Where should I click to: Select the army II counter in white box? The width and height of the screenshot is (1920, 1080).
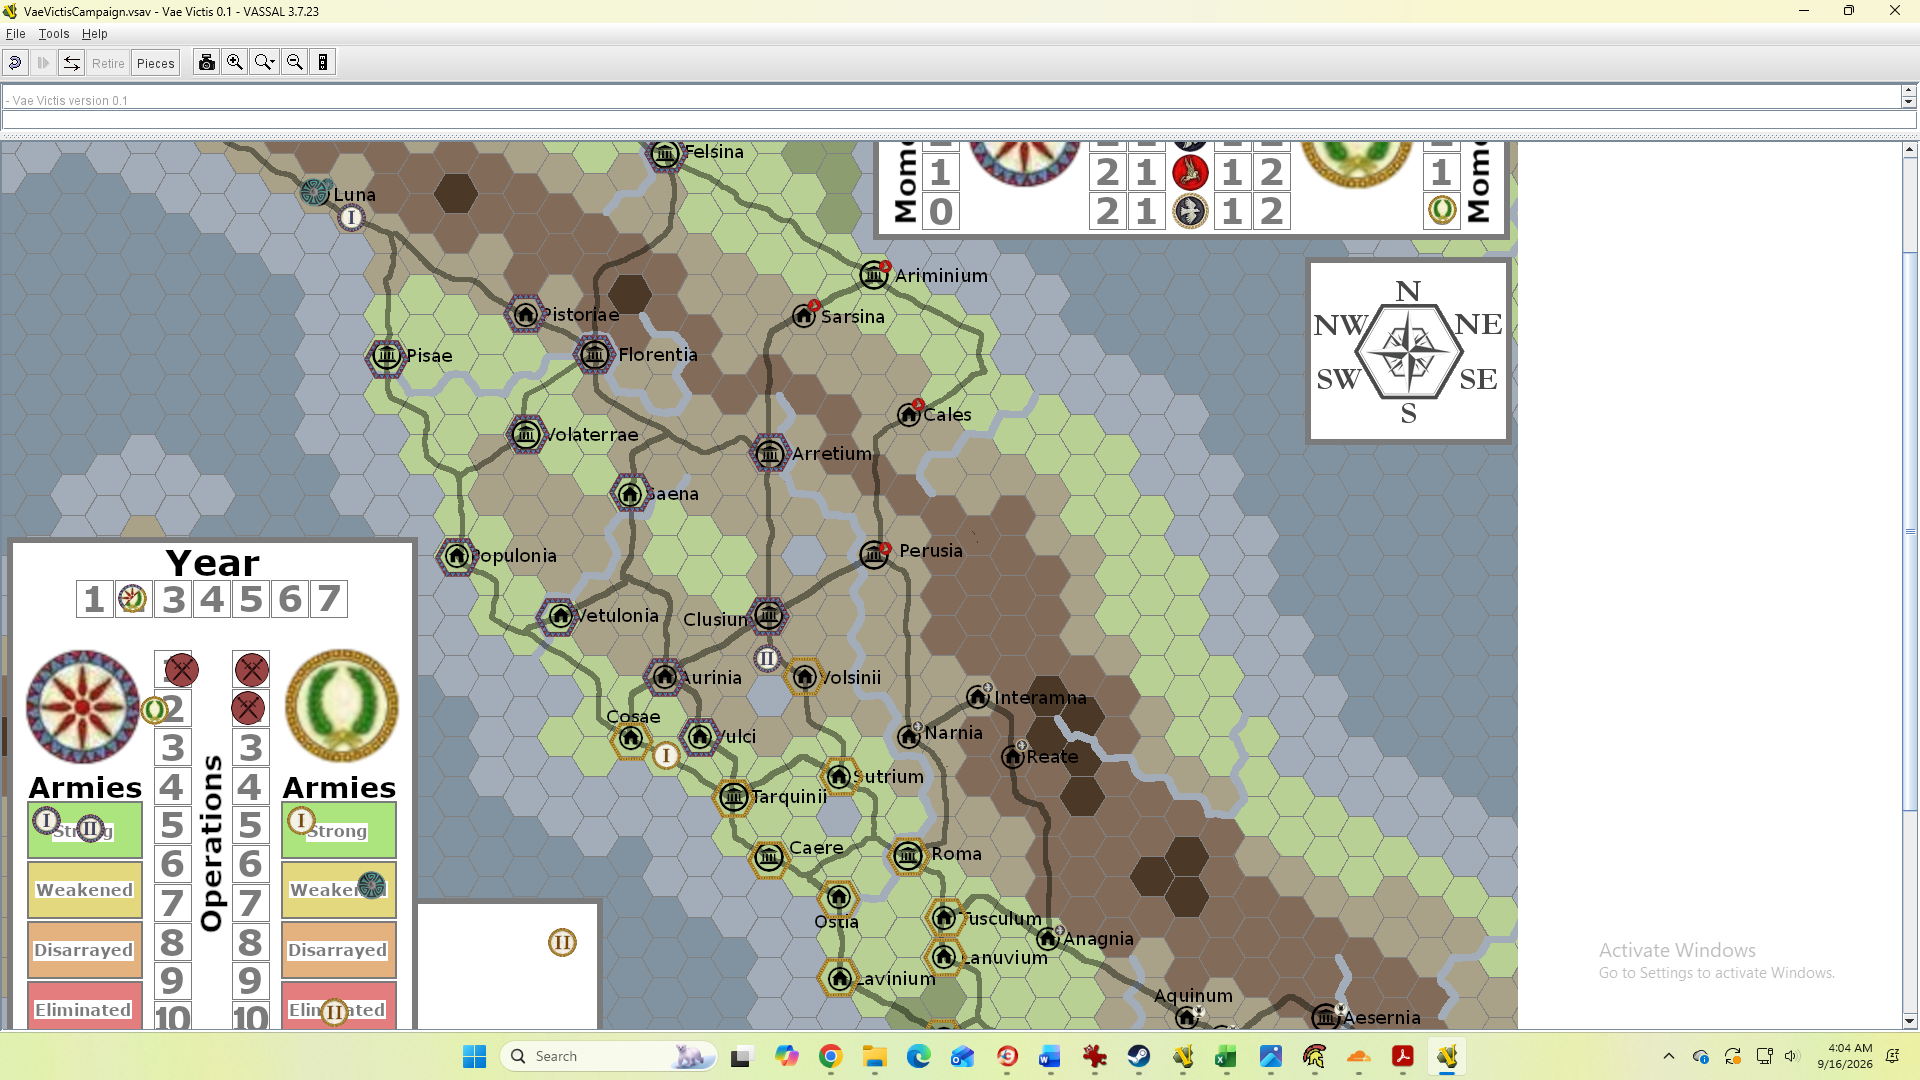pos(562,942)
